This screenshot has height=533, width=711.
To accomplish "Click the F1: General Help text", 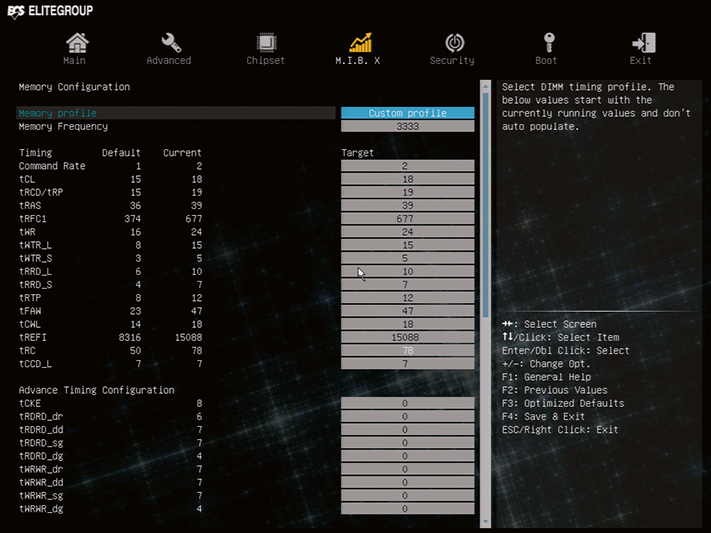I will coord(546,377).
